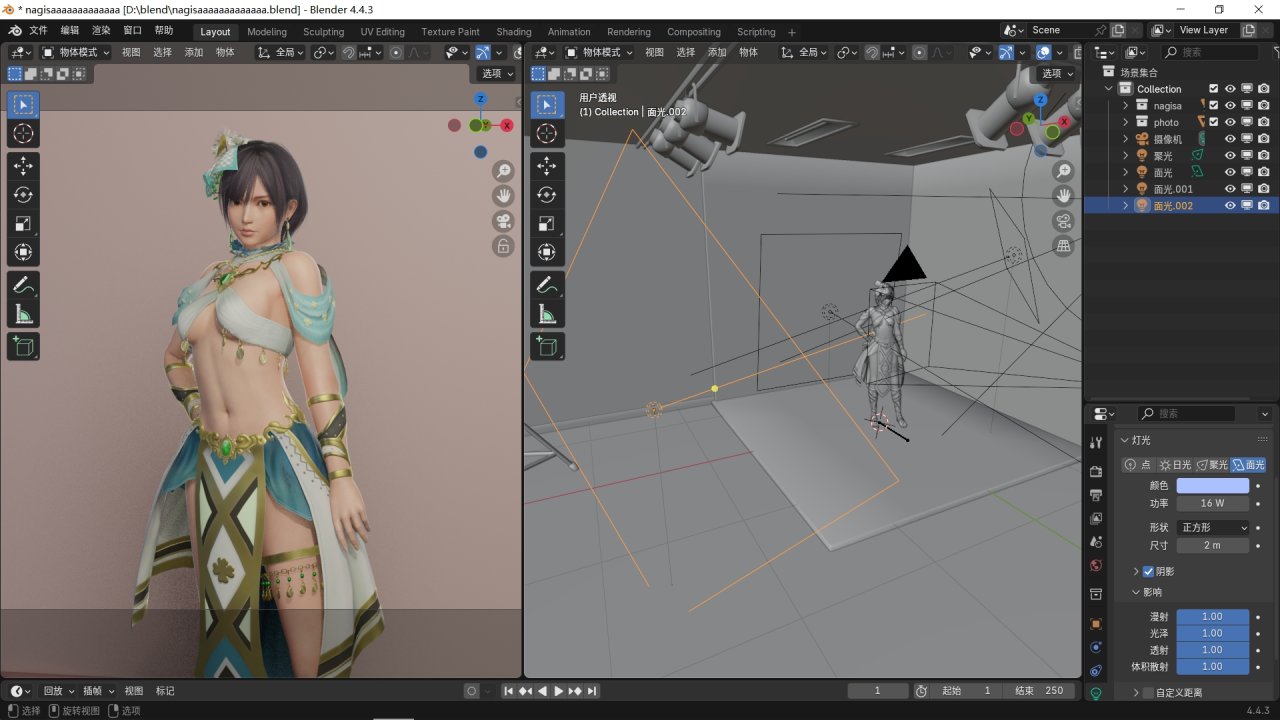Open the 渲染 menu
1280x720 pixels.
101,31
